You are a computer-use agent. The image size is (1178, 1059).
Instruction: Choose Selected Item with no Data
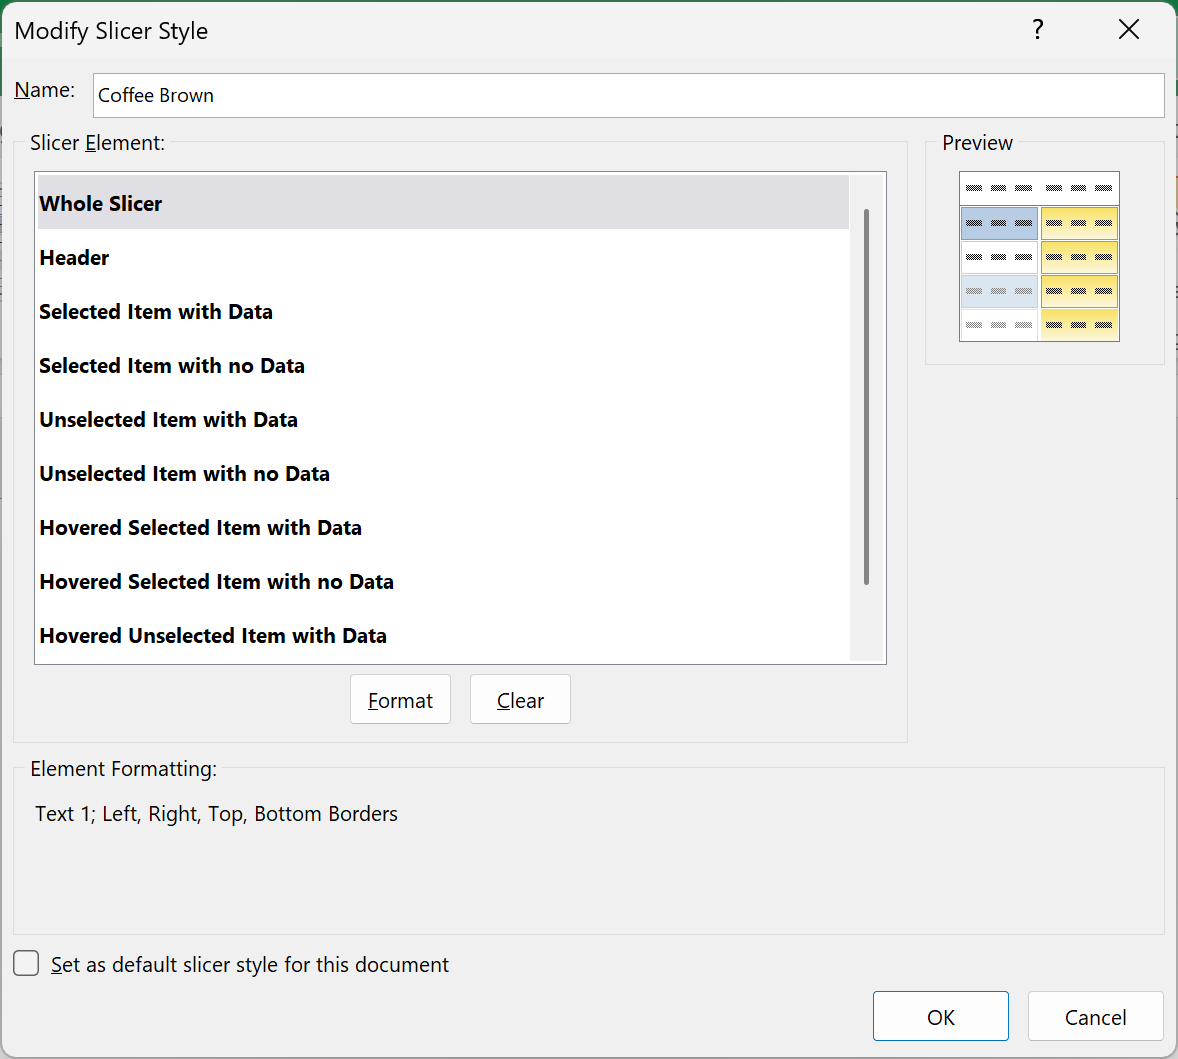pos(443,366)
